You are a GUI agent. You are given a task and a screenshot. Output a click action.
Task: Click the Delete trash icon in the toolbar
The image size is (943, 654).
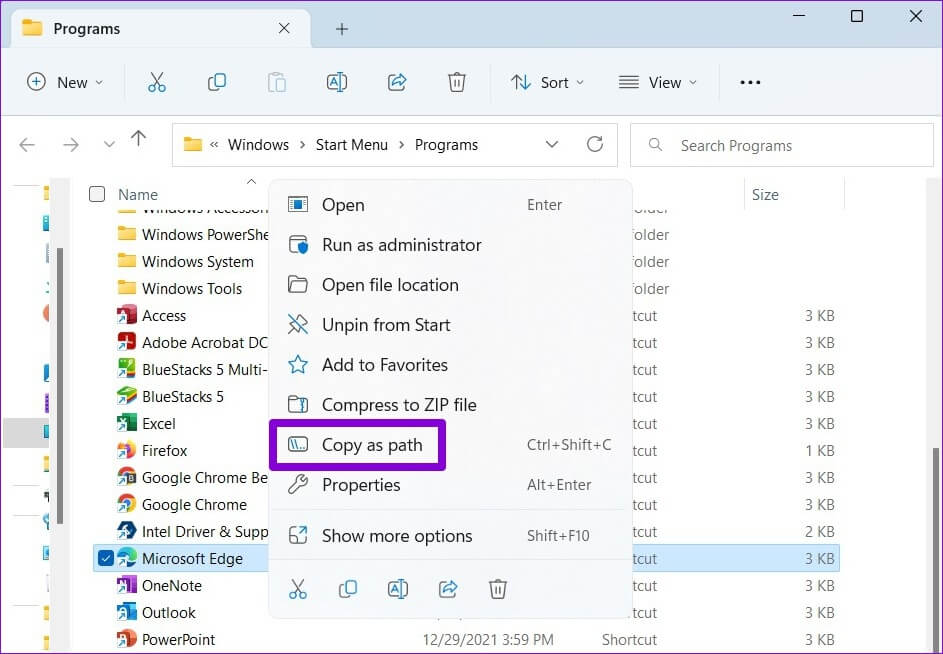tap(457, 82)
